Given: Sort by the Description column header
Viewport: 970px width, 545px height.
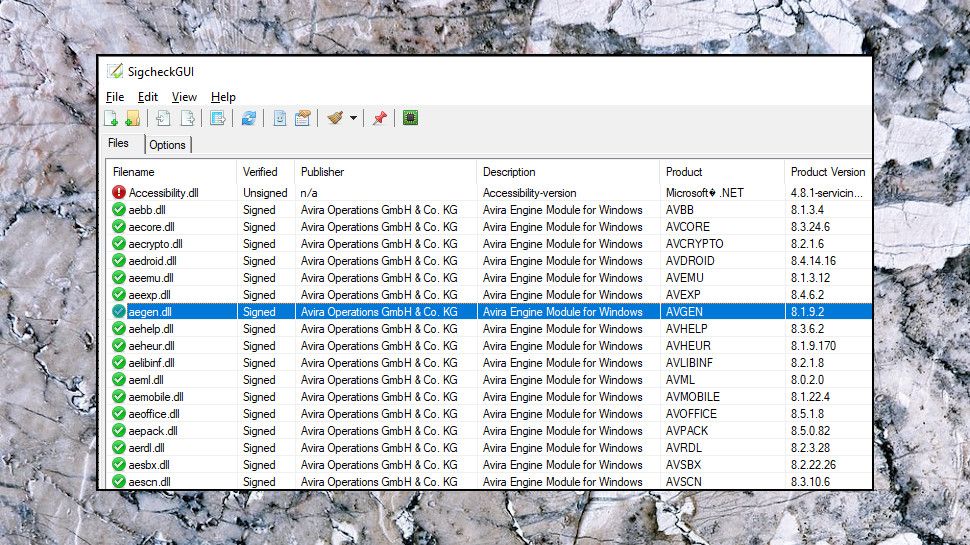Looking at the screenshot, I should 568,172.
